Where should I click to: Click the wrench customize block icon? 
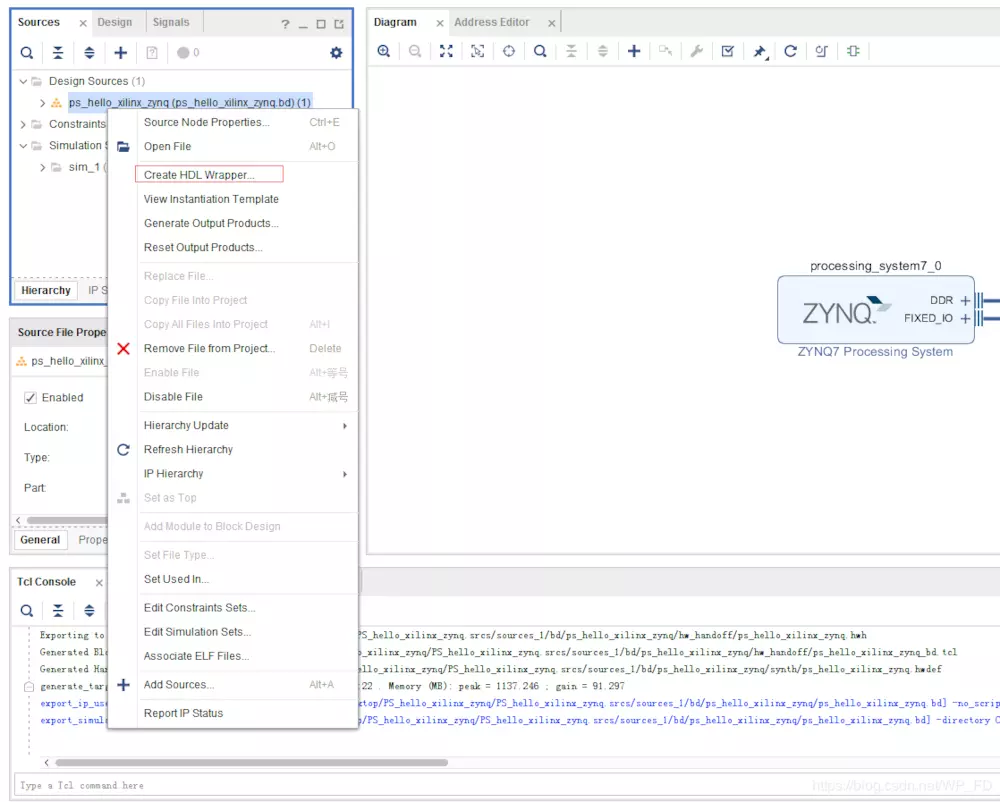coord(696,51)
